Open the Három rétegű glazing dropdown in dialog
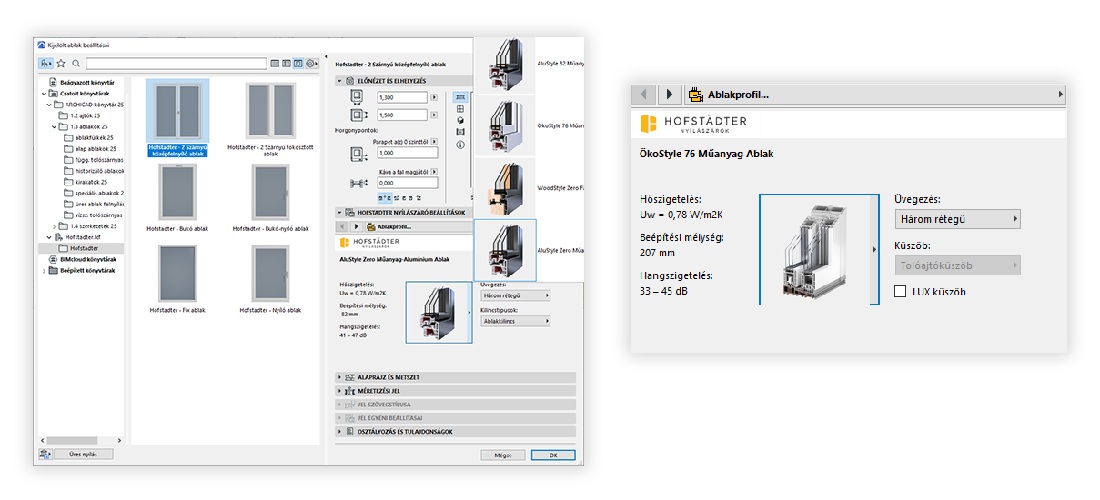Image resolution: width=1100 pixels, height=500 pixels. [x=515, y=296]
